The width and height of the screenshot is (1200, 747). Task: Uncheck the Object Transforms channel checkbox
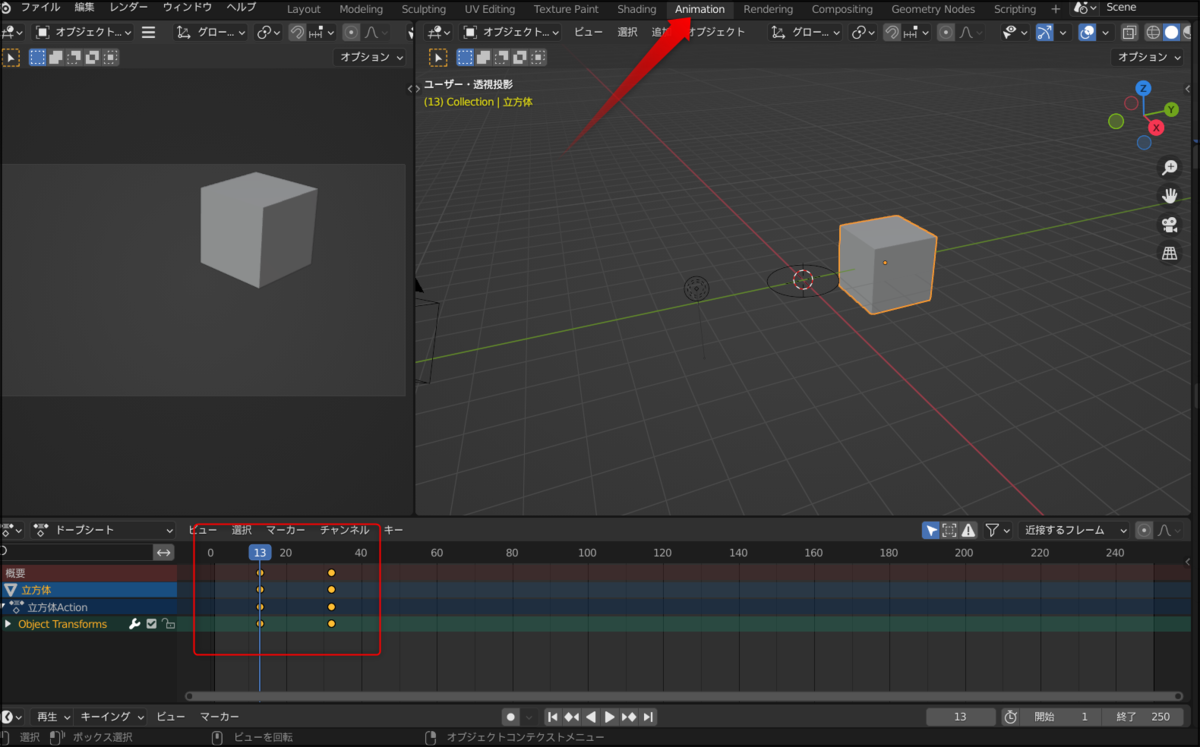tap(151, 624)
